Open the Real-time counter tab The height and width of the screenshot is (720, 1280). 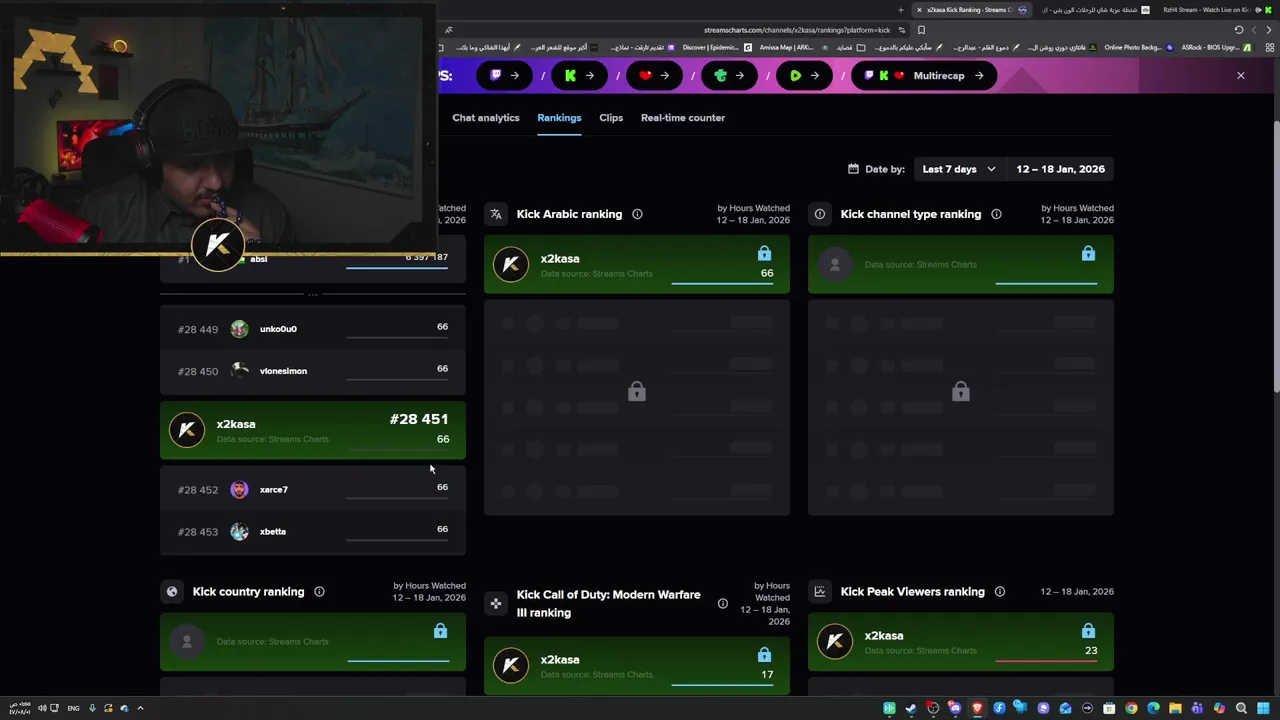pyautogui.click(x=683, y=118)
